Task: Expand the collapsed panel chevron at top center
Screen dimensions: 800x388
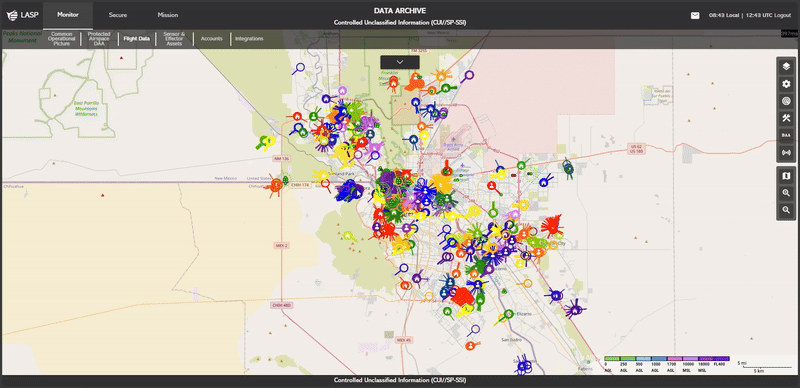Action: (399, 62)
